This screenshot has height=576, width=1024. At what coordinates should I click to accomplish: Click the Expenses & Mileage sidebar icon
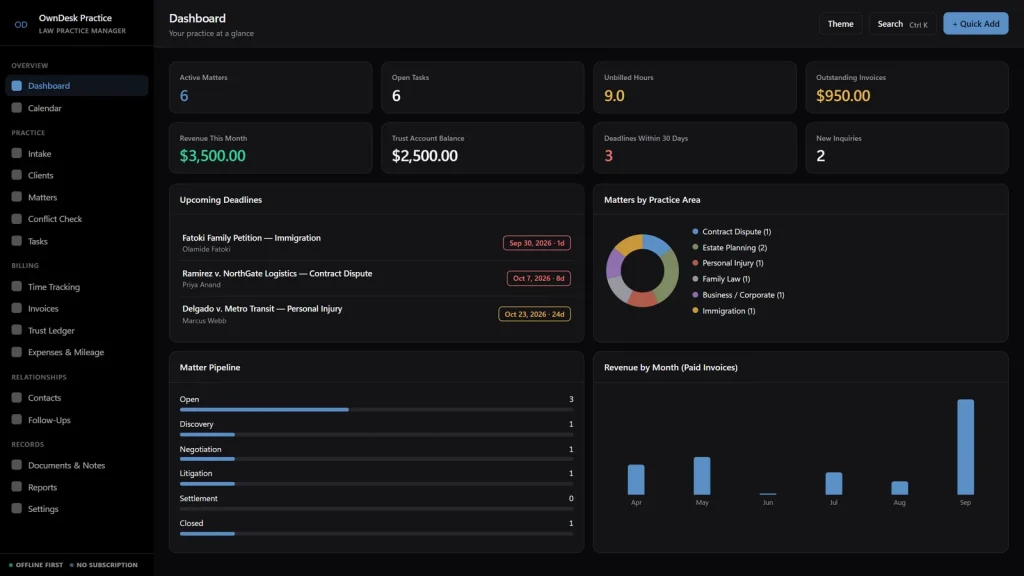click(16, 352)
